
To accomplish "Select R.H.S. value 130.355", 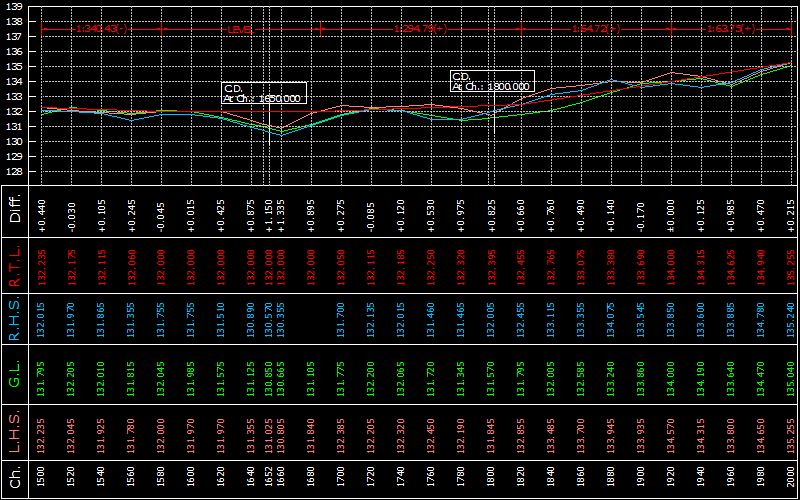I will click(x=280, y=319).
